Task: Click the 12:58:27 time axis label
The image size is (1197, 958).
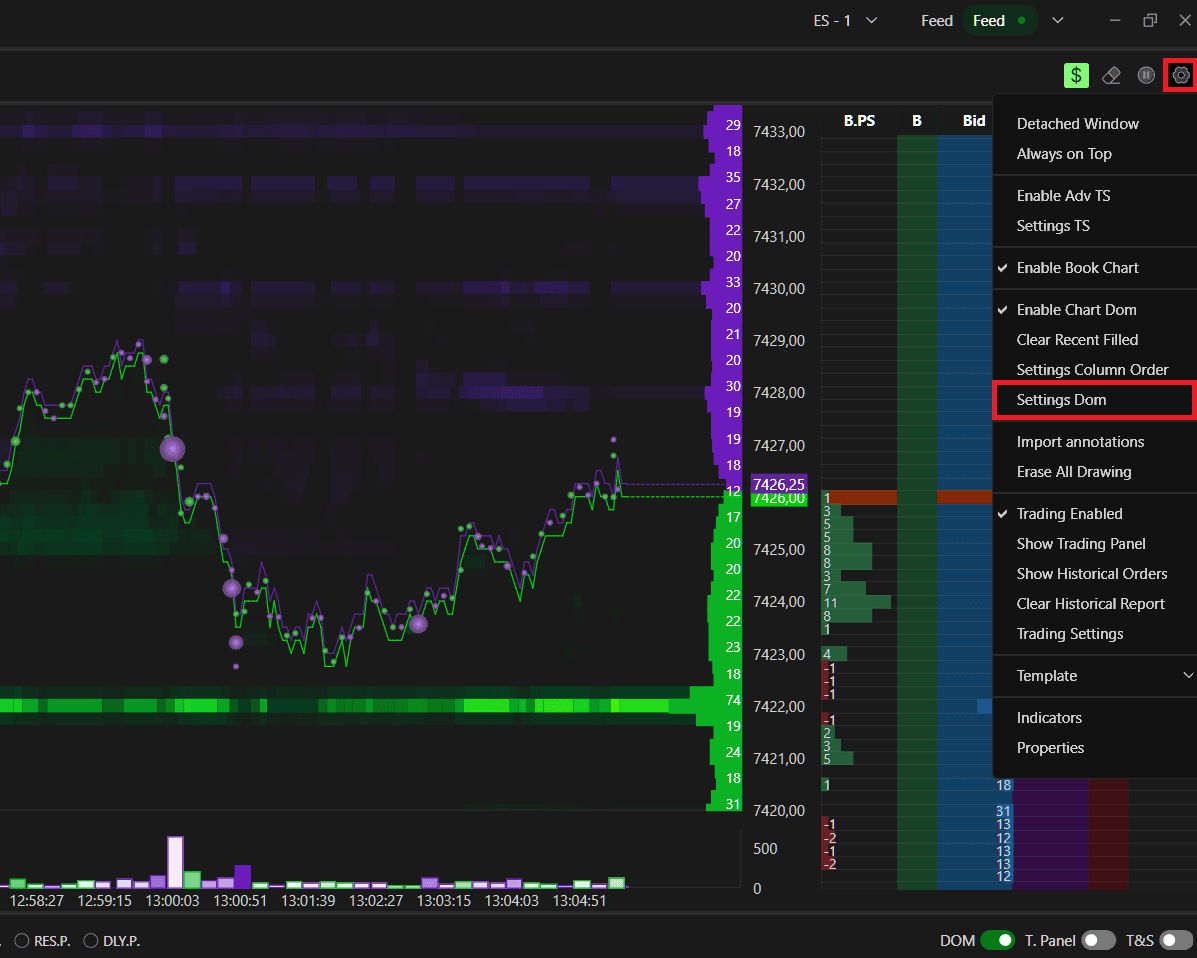Action: pyautogui.click(x=37, y=901)
